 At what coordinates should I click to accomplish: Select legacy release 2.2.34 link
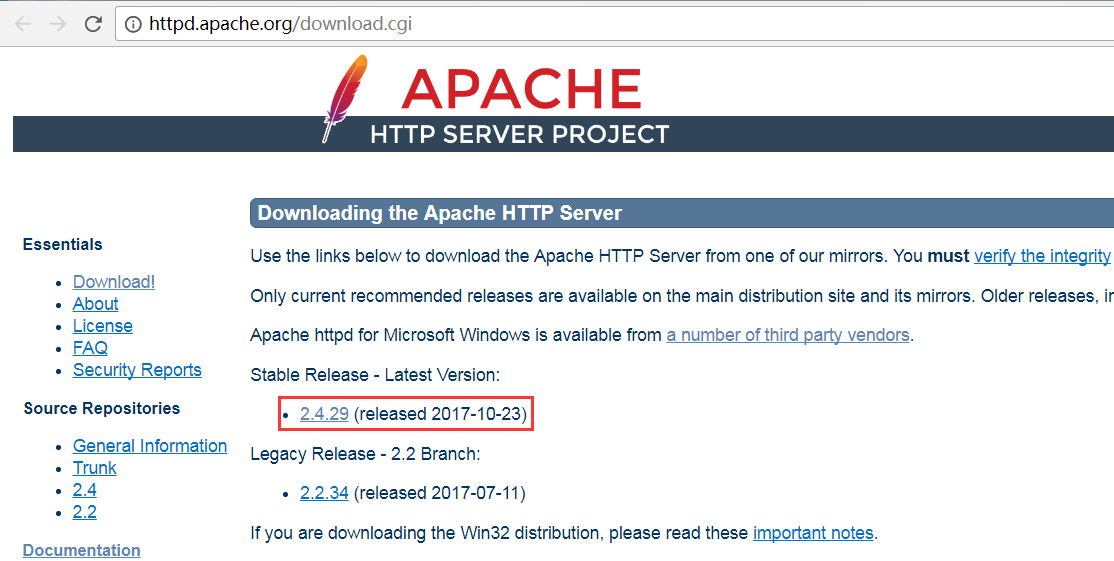(324, 493)
